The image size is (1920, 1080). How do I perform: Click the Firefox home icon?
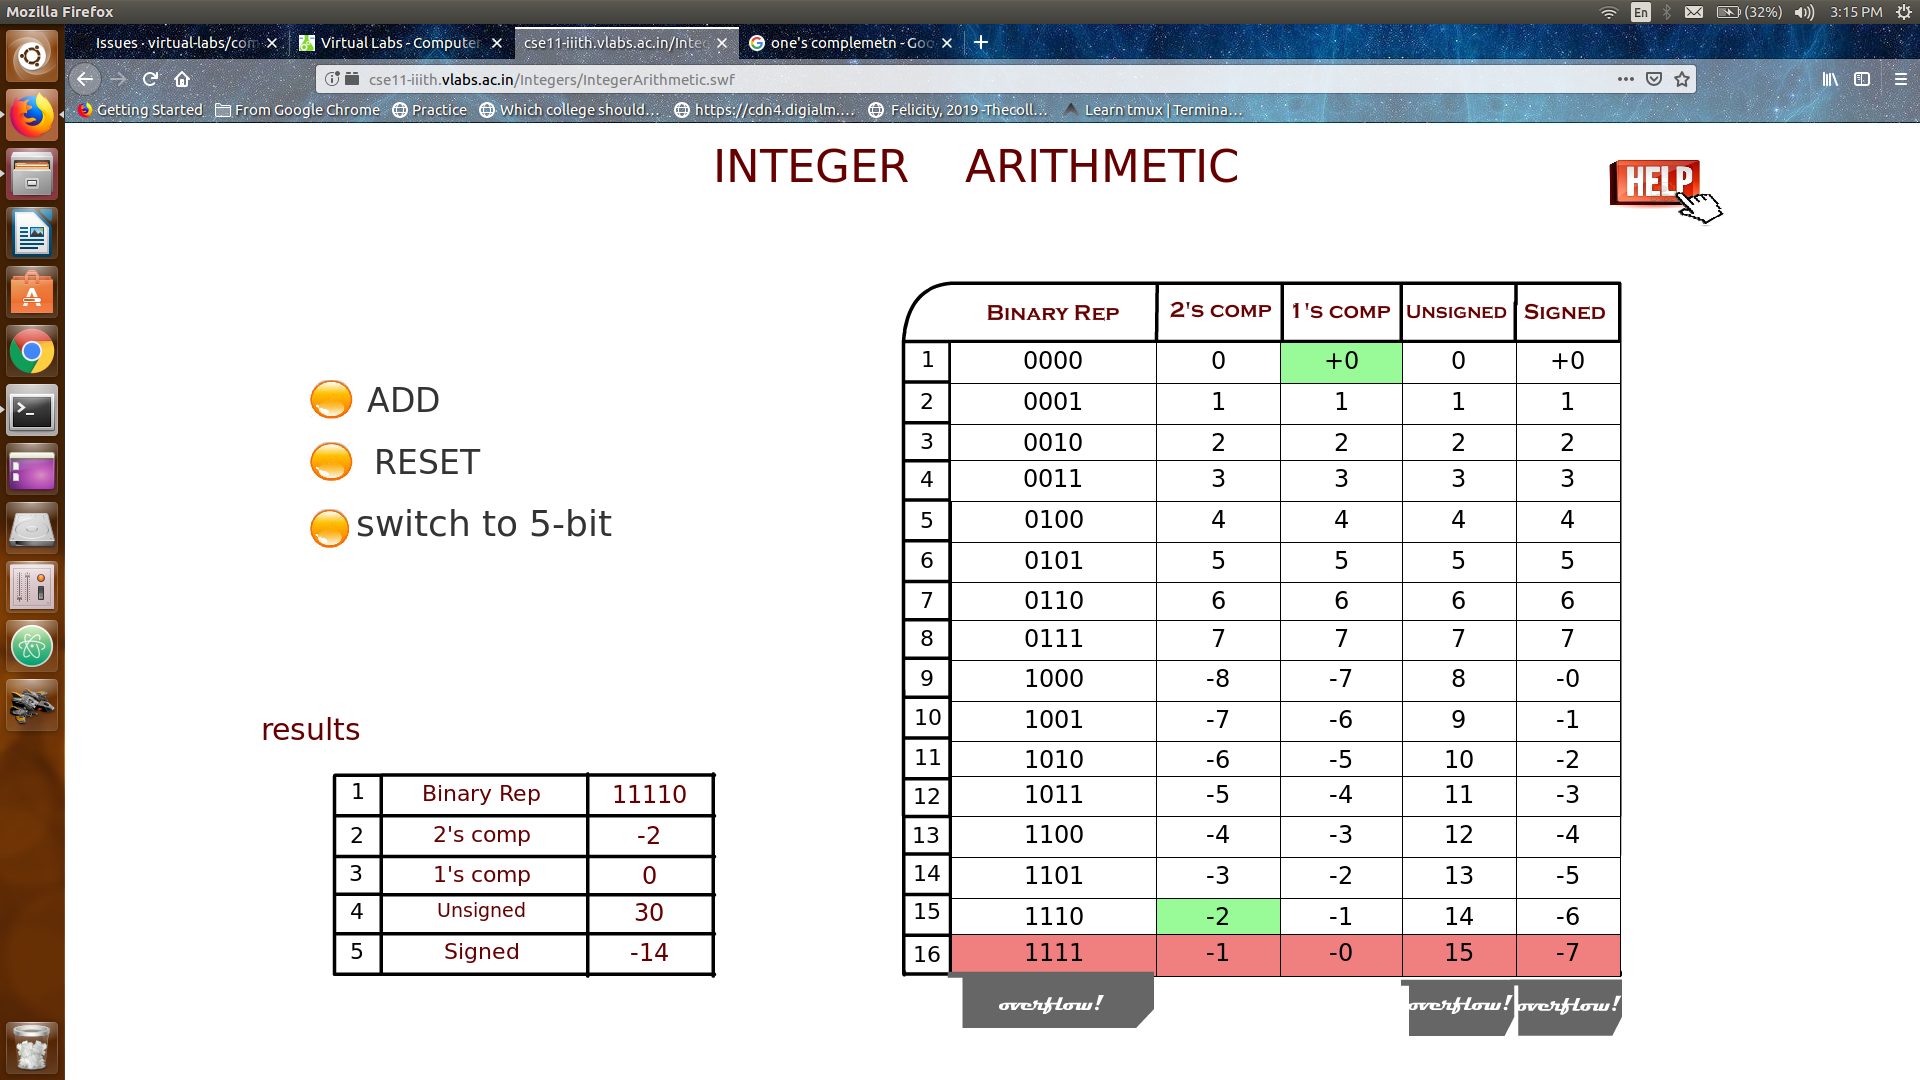pyautogui.click(x=182, y=79)
